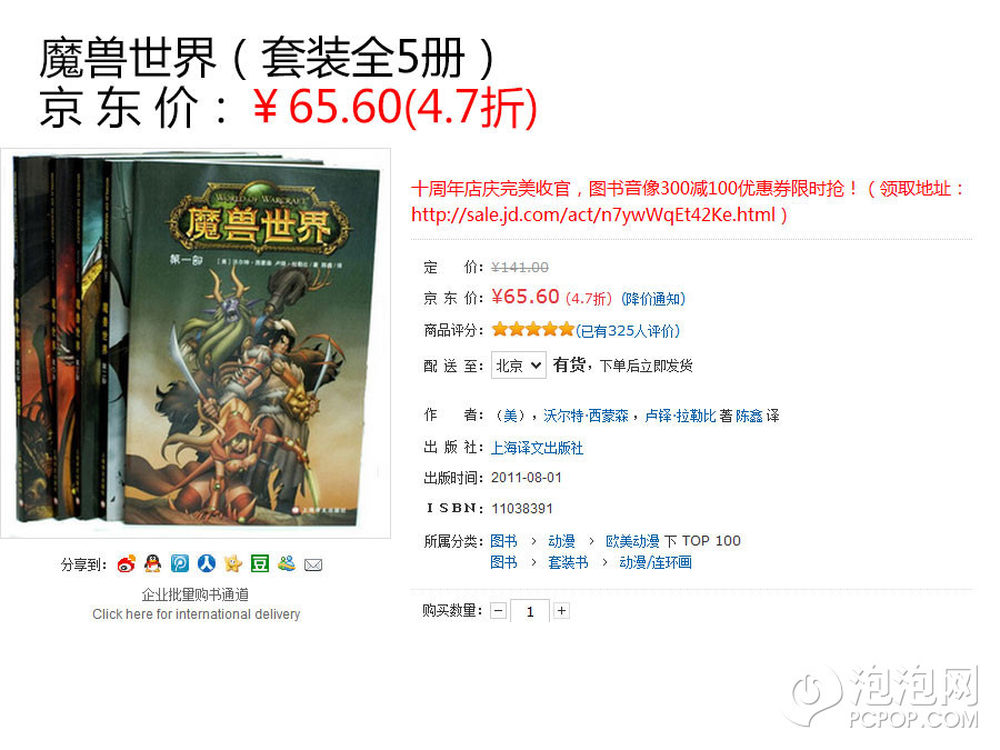Go to 欧美动漫 category breadcrumb
The height and width of the screenshot is (750, 1000).
pos(632,541)
